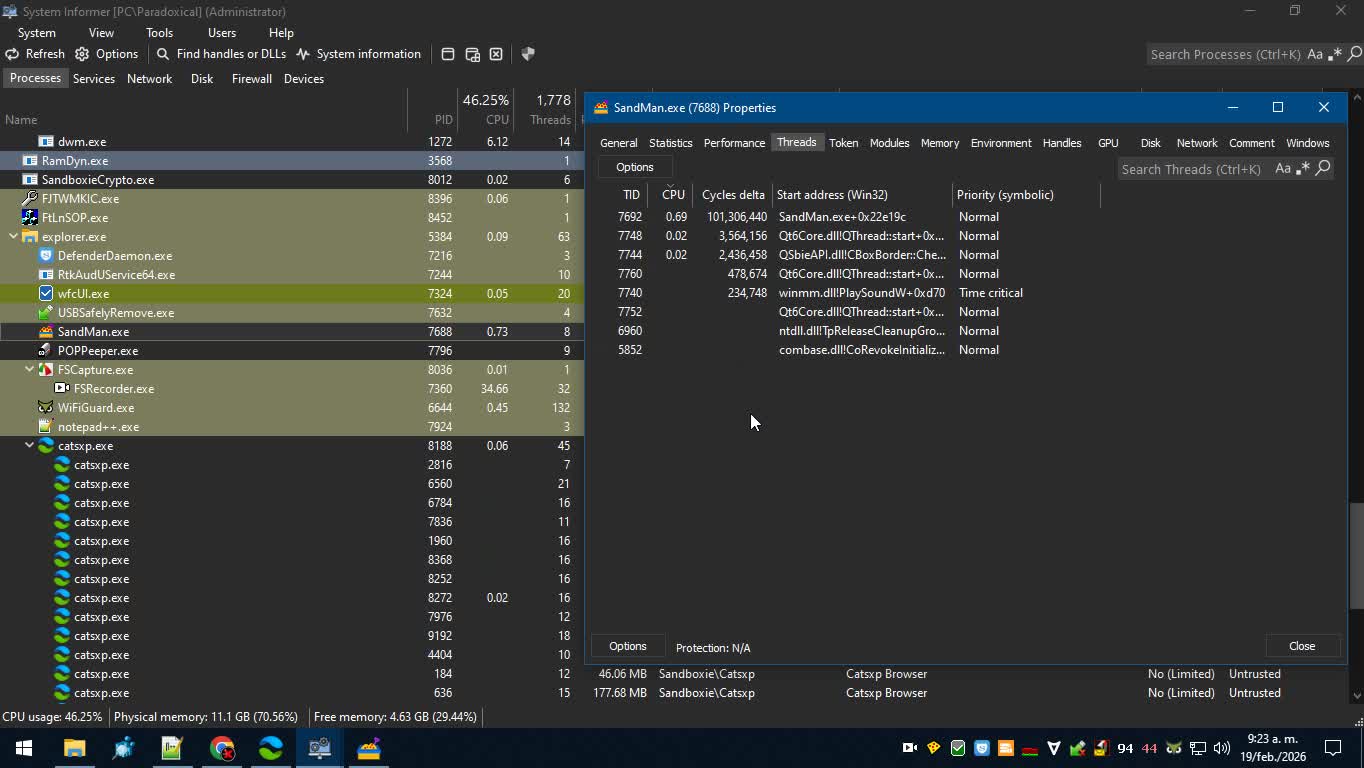
Task: Click the crossed-box window icon in toolbar
Action: [496, 54]
